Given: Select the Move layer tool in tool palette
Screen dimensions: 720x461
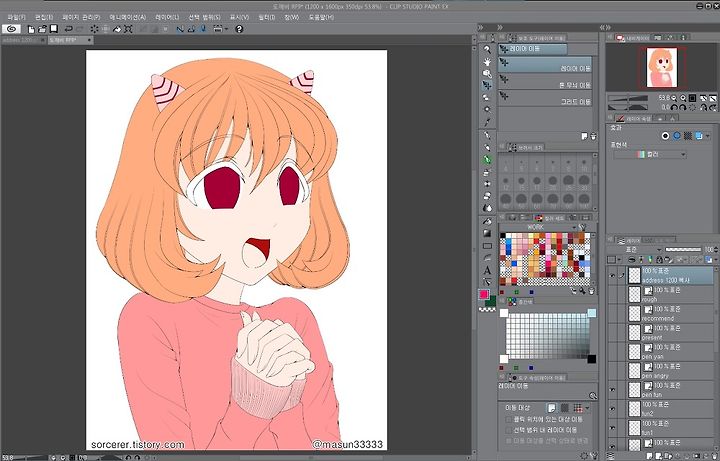Looking at the screenshot, I should point(487,85).
